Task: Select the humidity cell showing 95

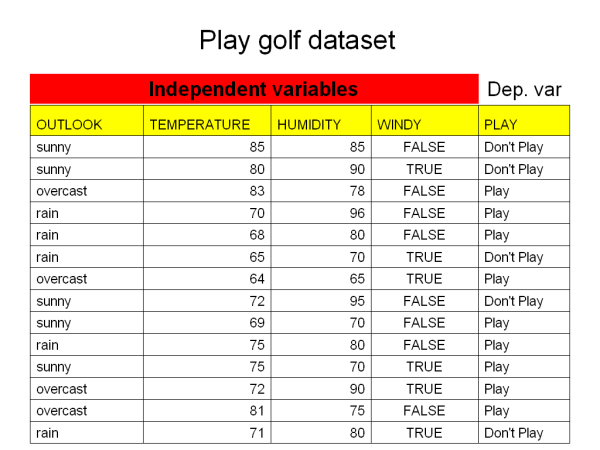Action: pyautogui.click(x=357, y=301)
